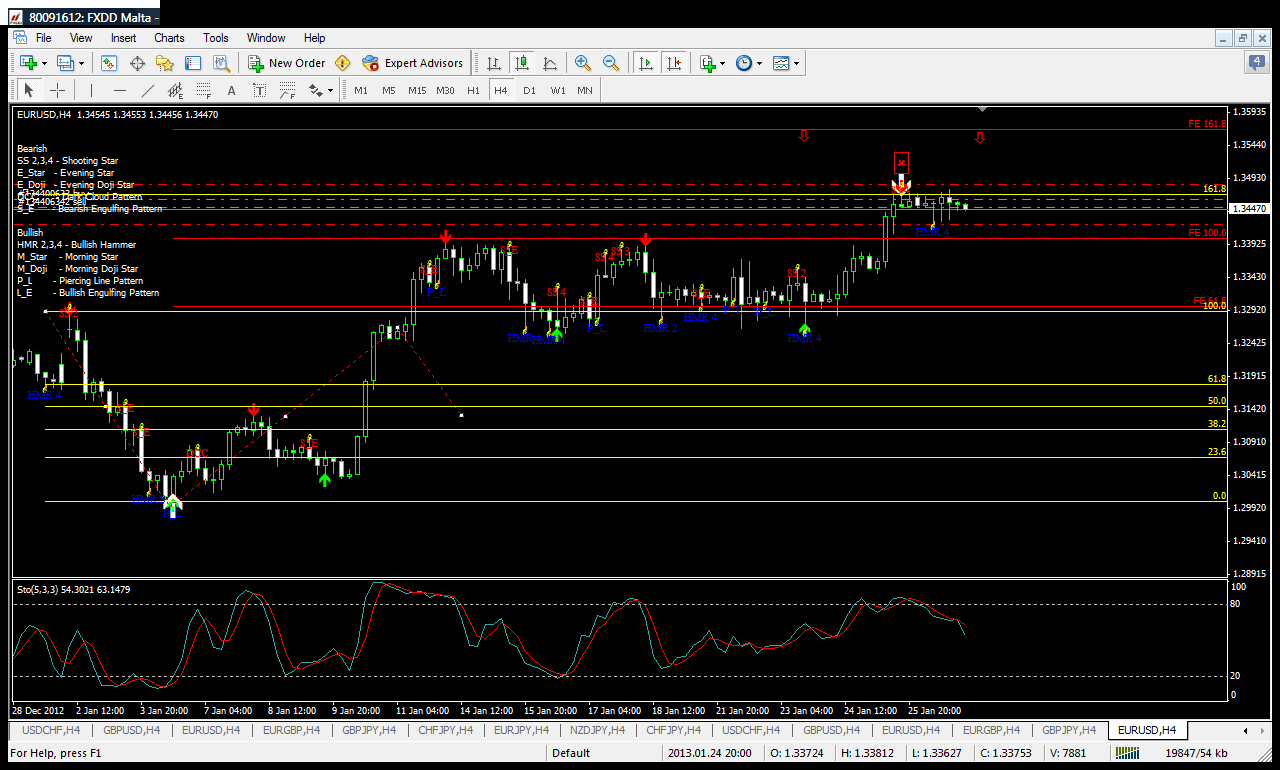
Task: Click the Sto(5,3,3) indicator label
Action: coord(73,590)
